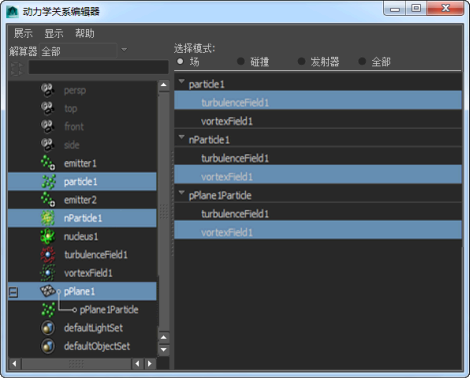Collapse the particle1 group in right panel
The width and height of the screenshot is (470, 378).
pyautogui.click(x=182, y=81)
